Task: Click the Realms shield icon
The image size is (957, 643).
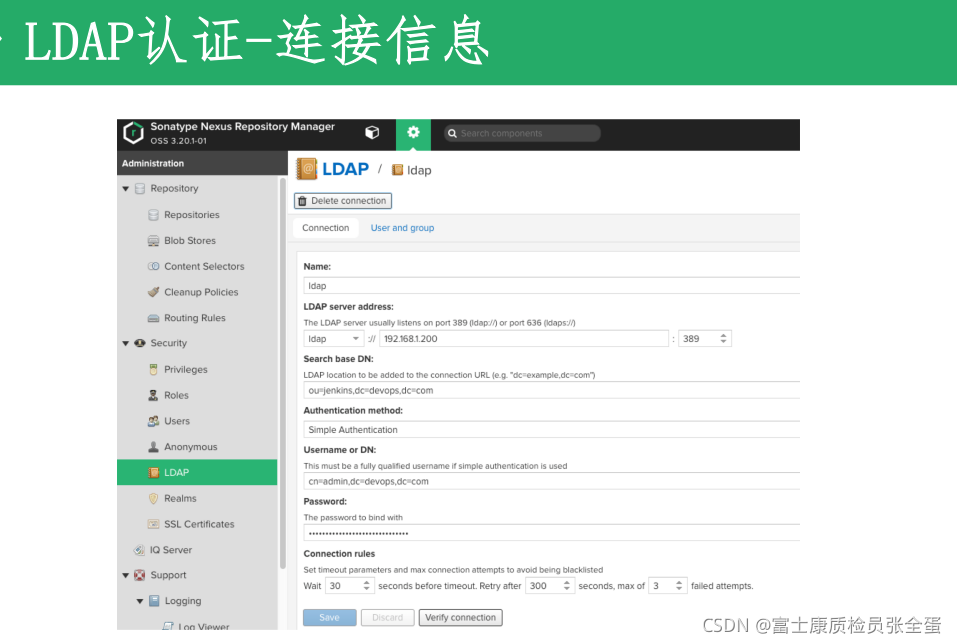Action: pos(153,498)
